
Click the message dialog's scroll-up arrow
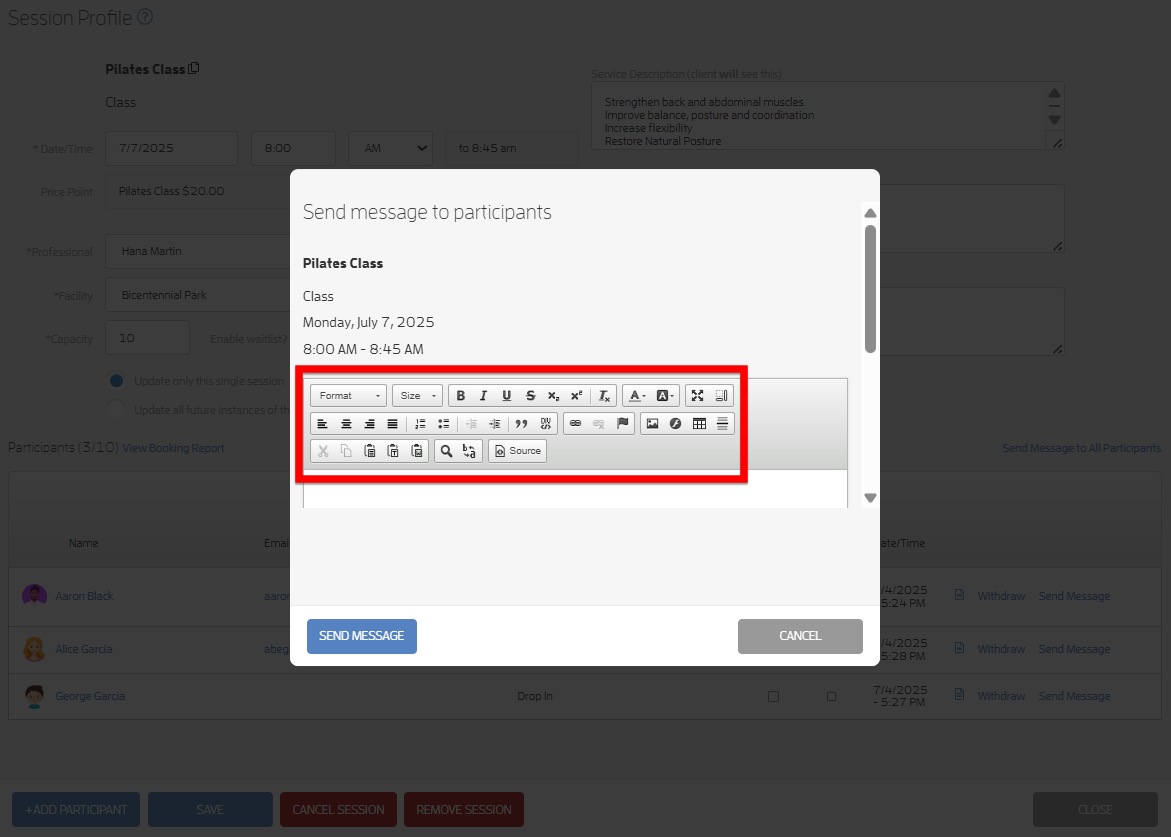(870, 213)
